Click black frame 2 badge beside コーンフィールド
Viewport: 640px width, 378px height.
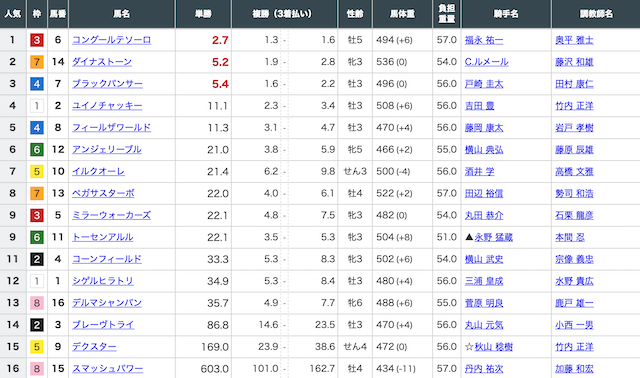click(37, 259)
